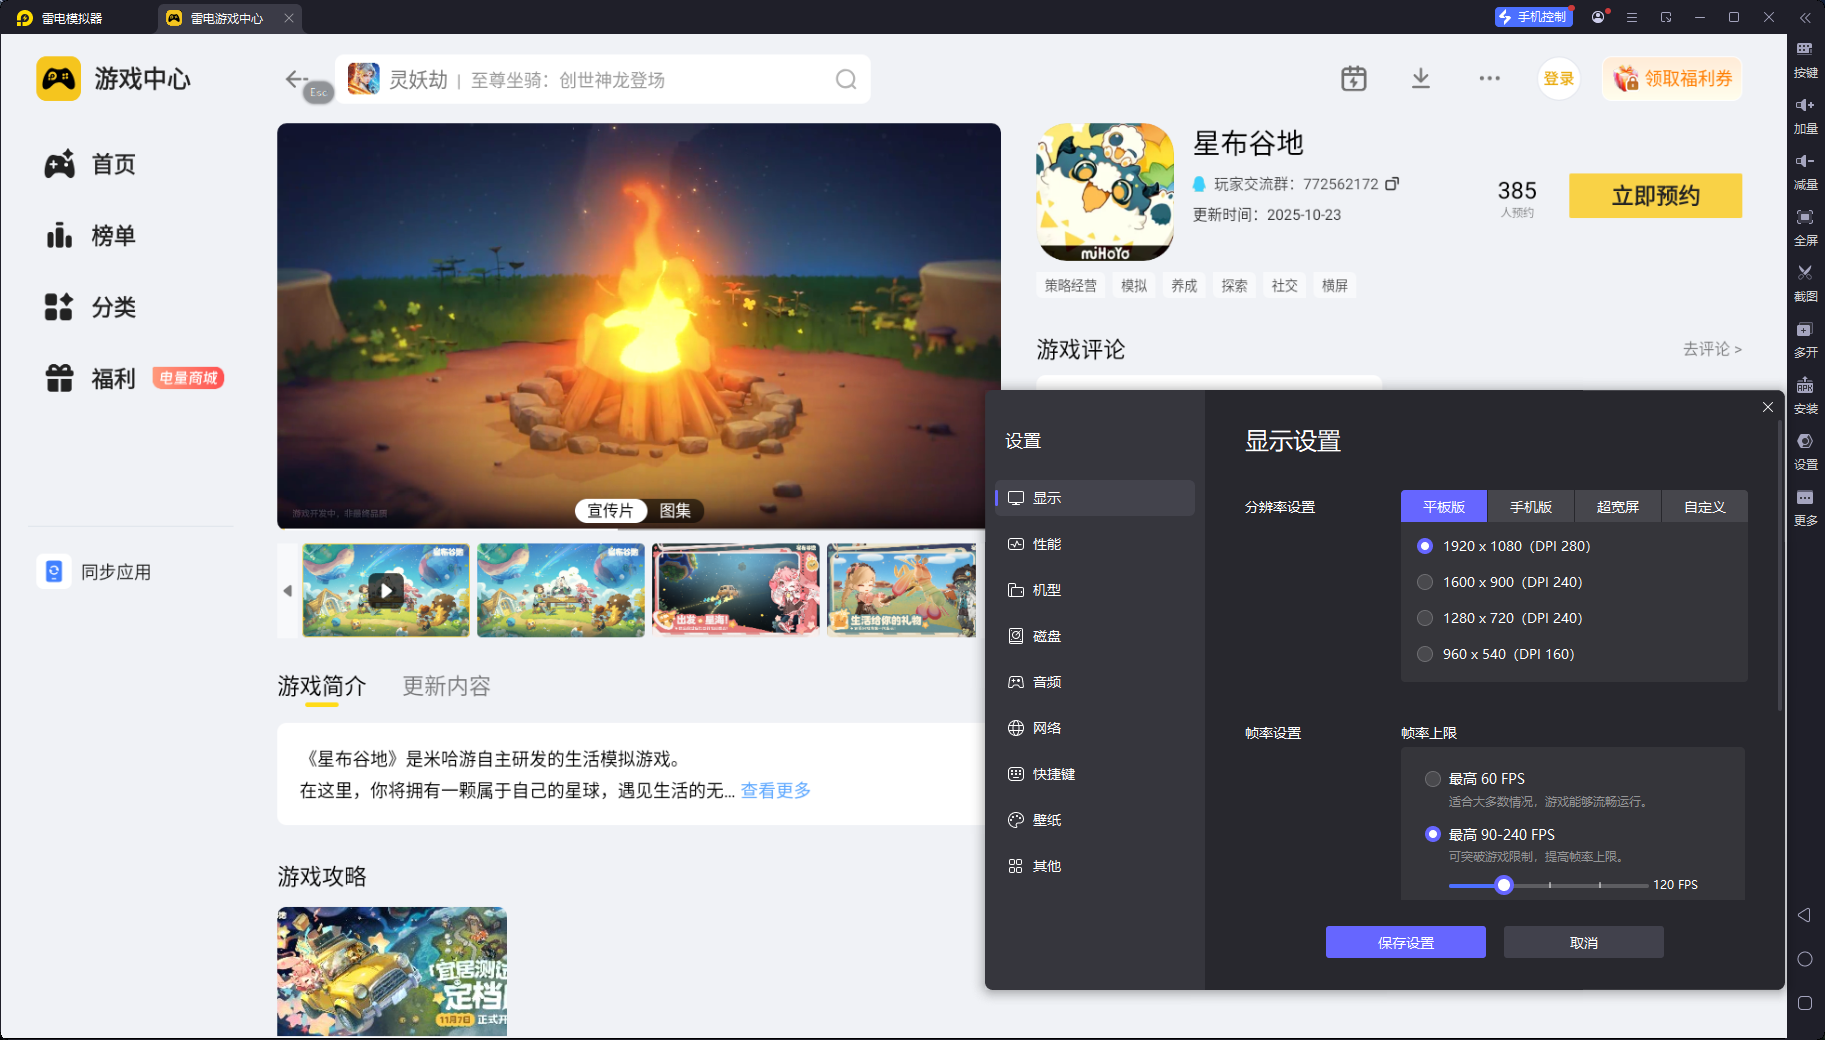Image resolution: width=1825 pixels, height=1040 pixels.
Task: Click the 领取福利券 coupon button
Action: point(1673,79)
